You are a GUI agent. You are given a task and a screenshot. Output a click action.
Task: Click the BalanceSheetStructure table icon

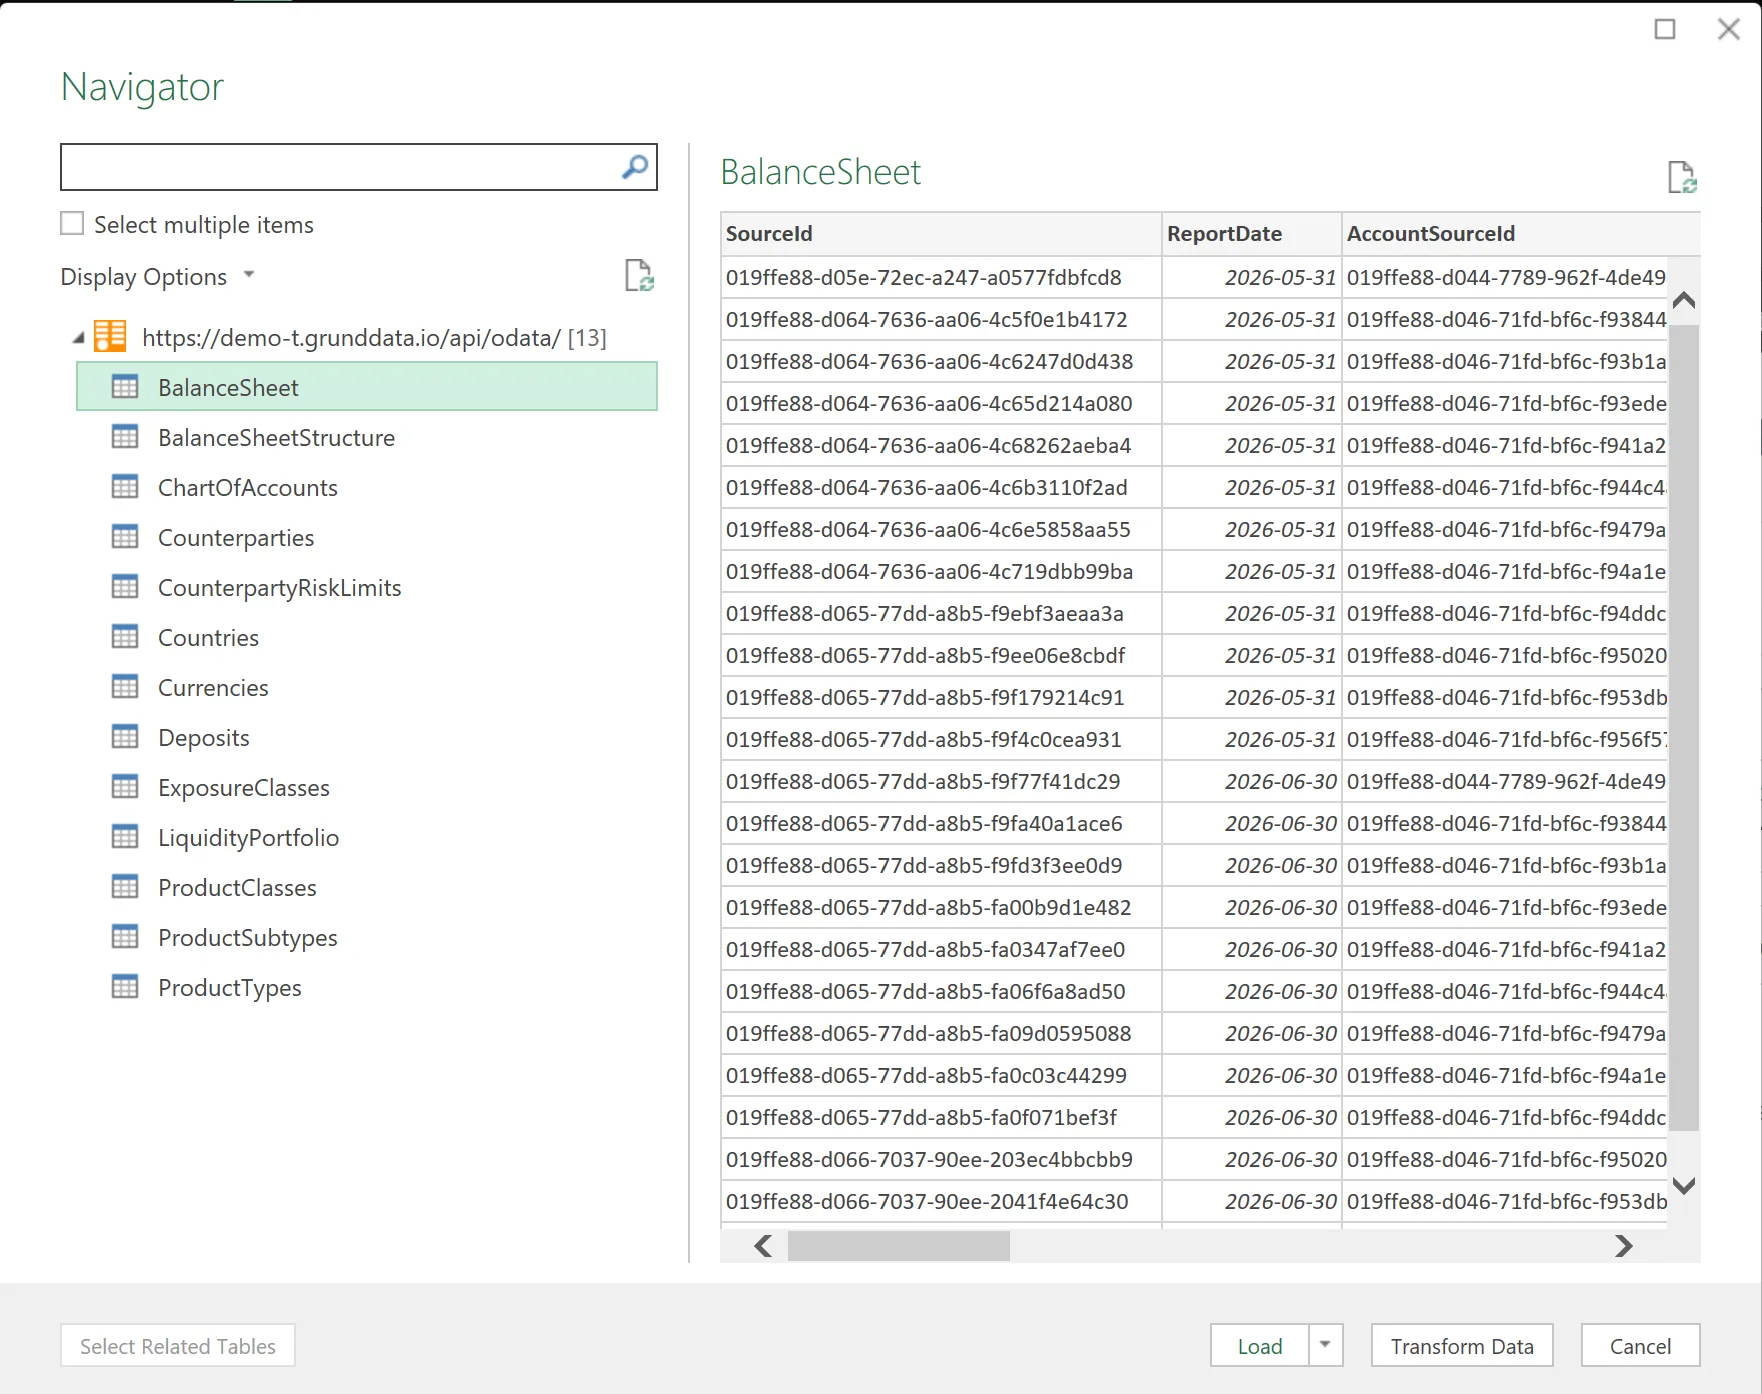pyautogui.click(x=125, y=437)
